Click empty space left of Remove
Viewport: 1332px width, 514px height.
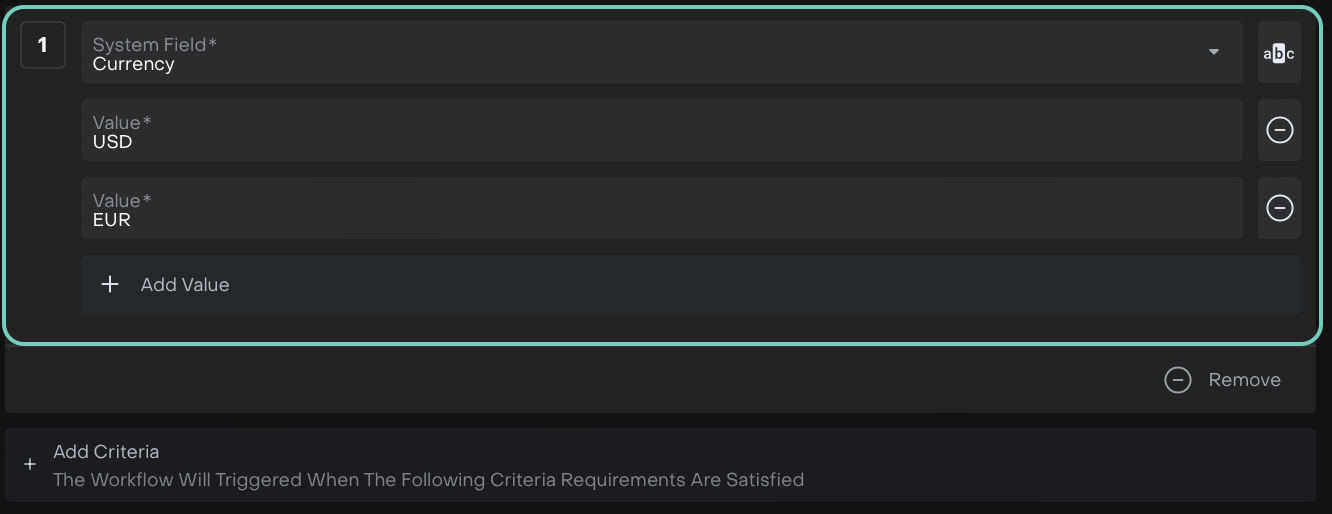[600, 380]
